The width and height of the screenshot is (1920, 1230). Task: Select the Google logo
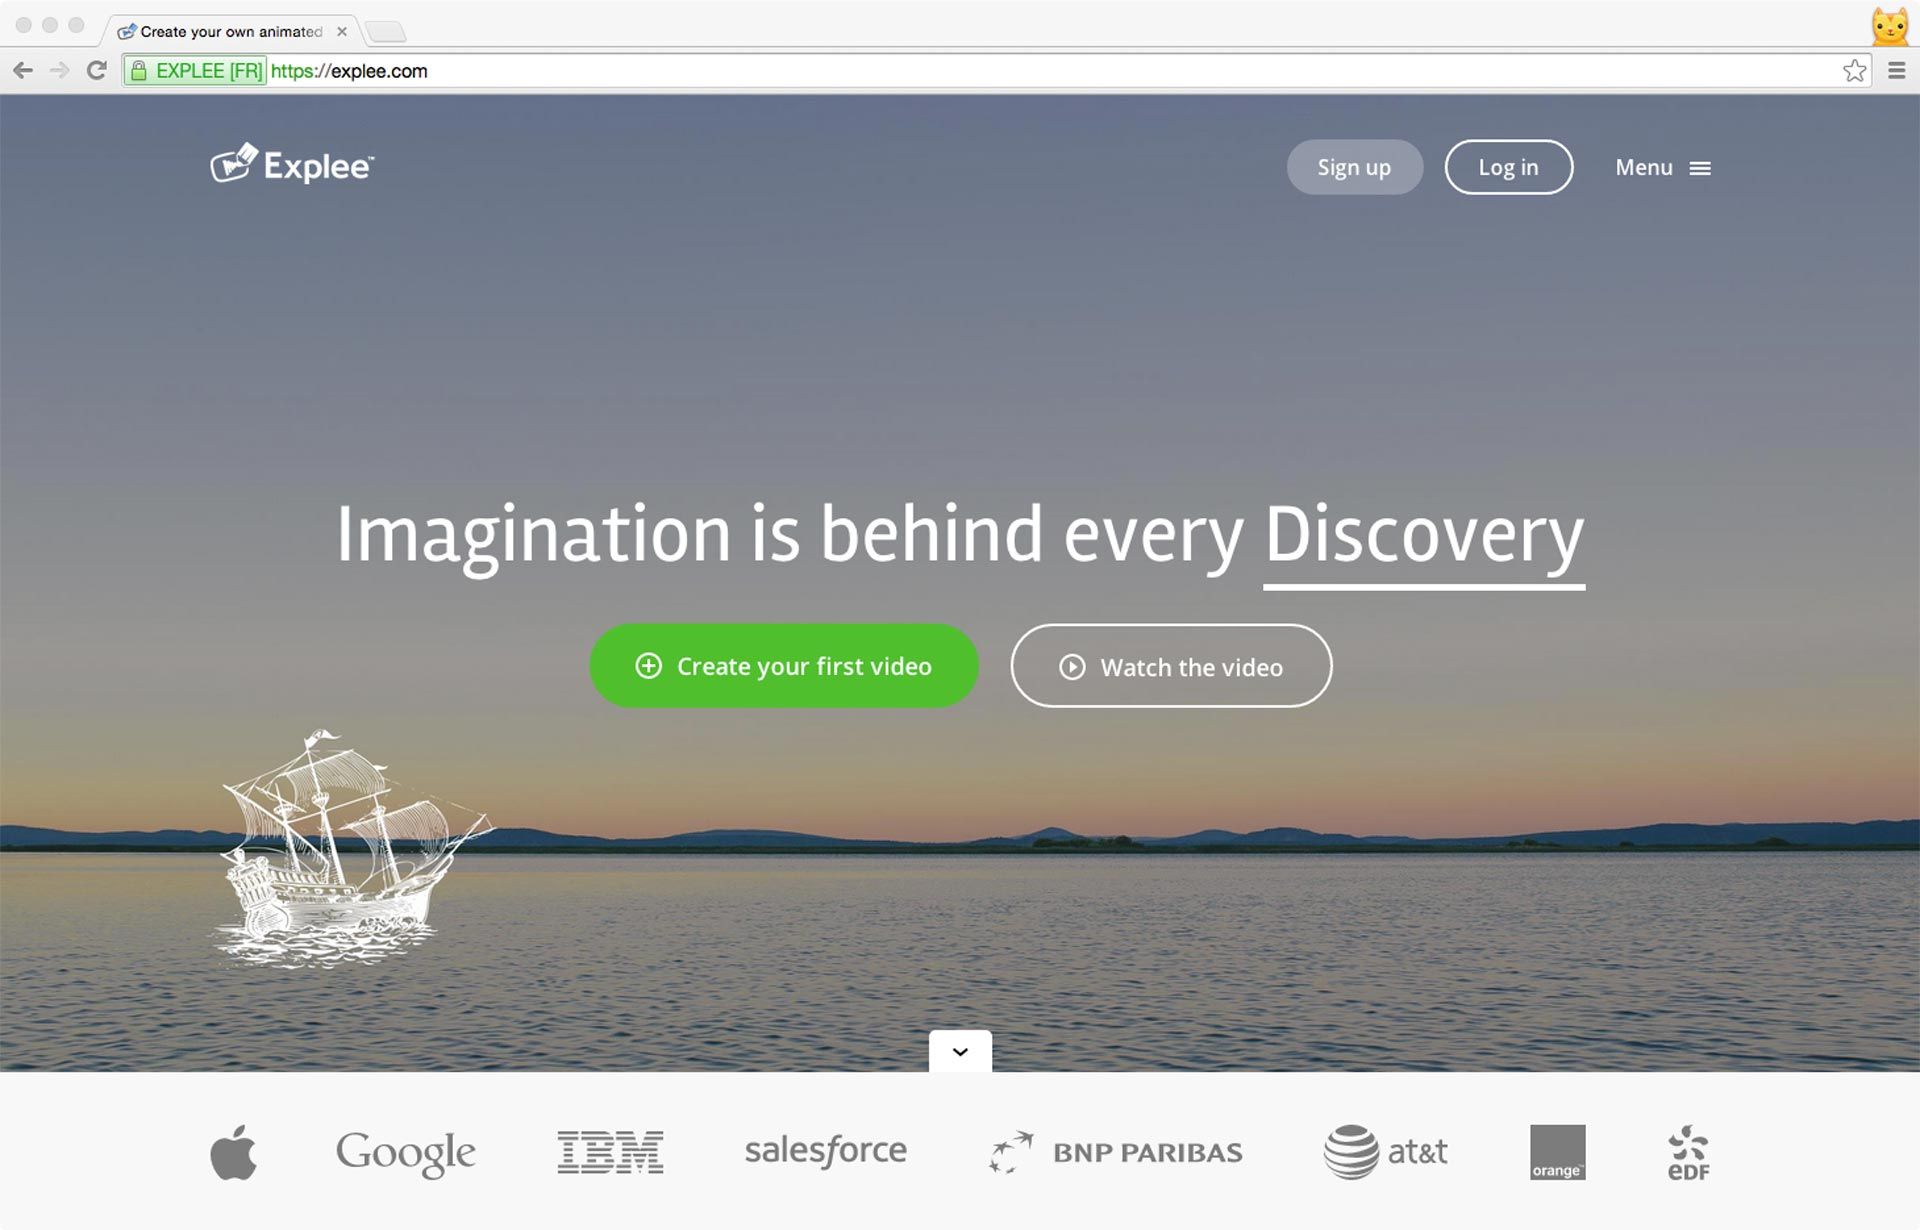point(405,1152)
